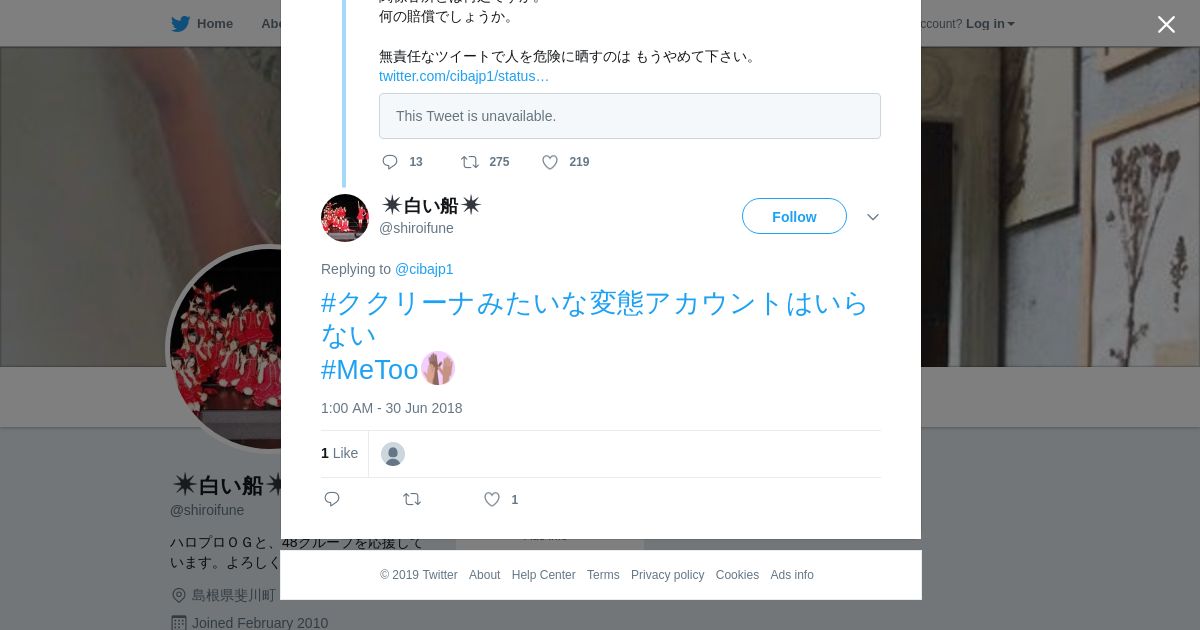The image size is (1200, 630).
Task: Retweet the parent tweet with 275 retweets
Action: tap(470, 162)
